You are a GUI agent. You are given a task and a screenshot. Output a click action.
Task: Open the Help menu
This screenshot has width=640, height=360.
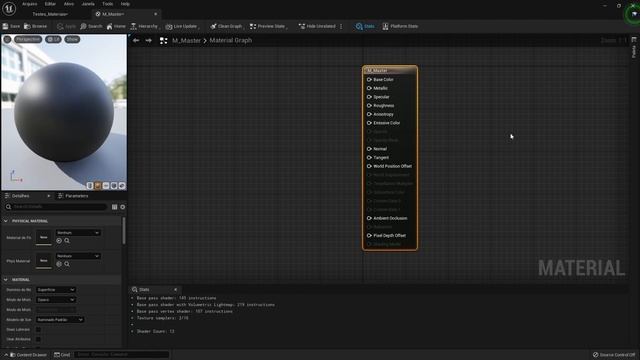click(125, 4)
